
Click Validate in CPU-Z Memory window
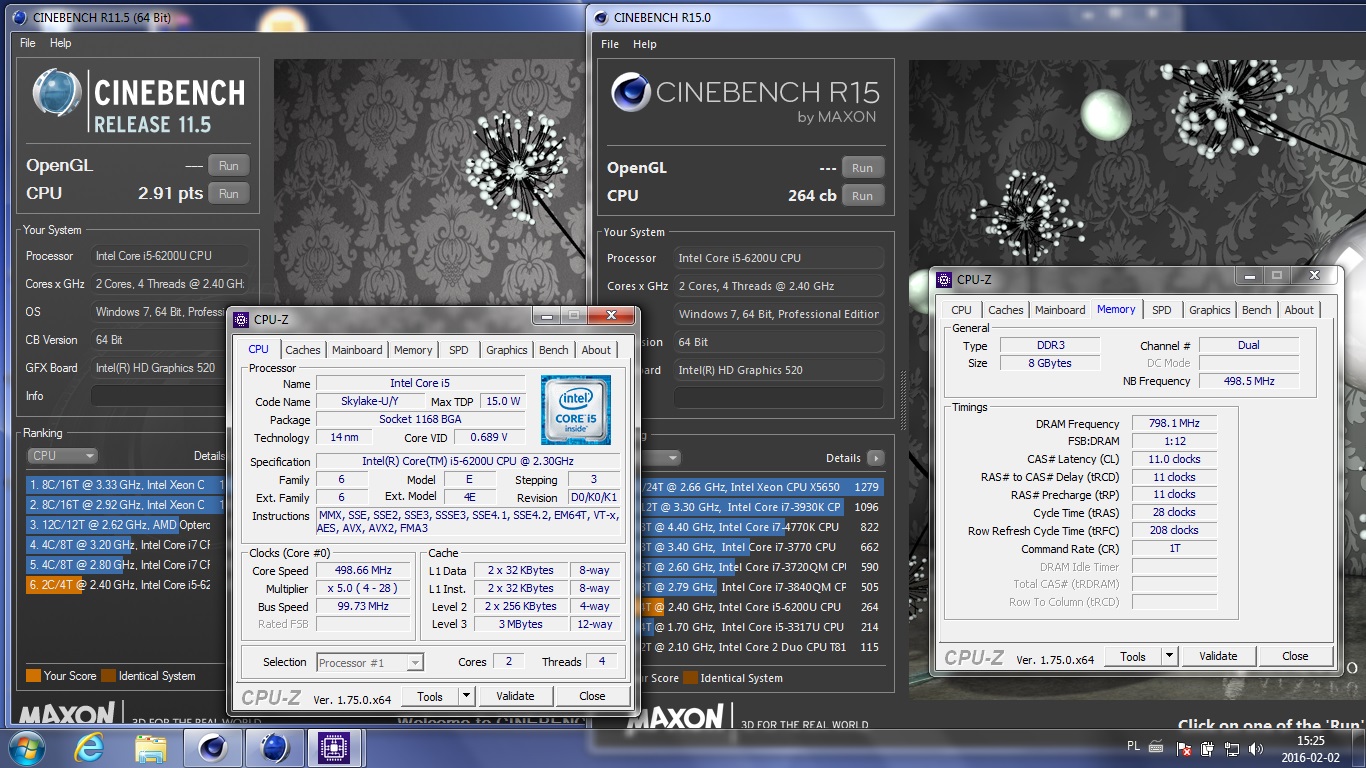pyautogui.click(x=1218, y=656)
